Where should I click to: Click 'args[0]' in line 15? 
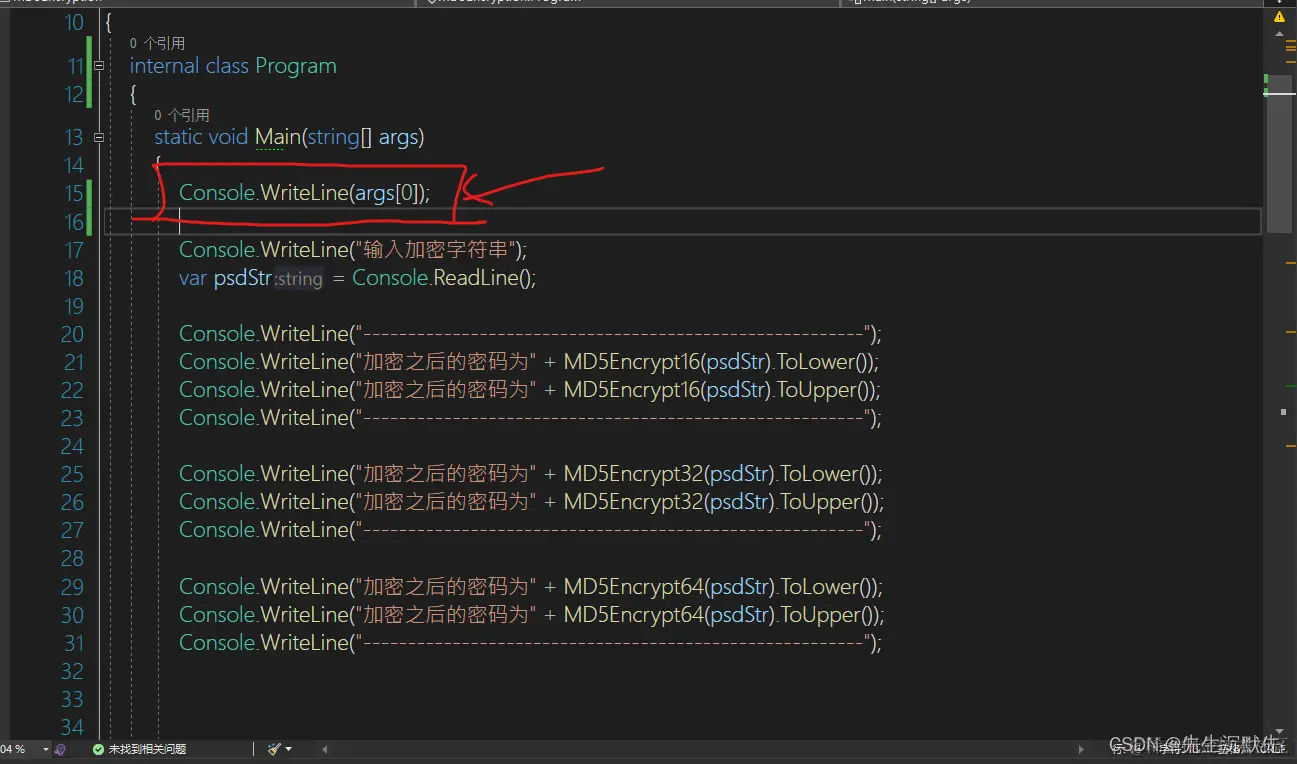385,193
